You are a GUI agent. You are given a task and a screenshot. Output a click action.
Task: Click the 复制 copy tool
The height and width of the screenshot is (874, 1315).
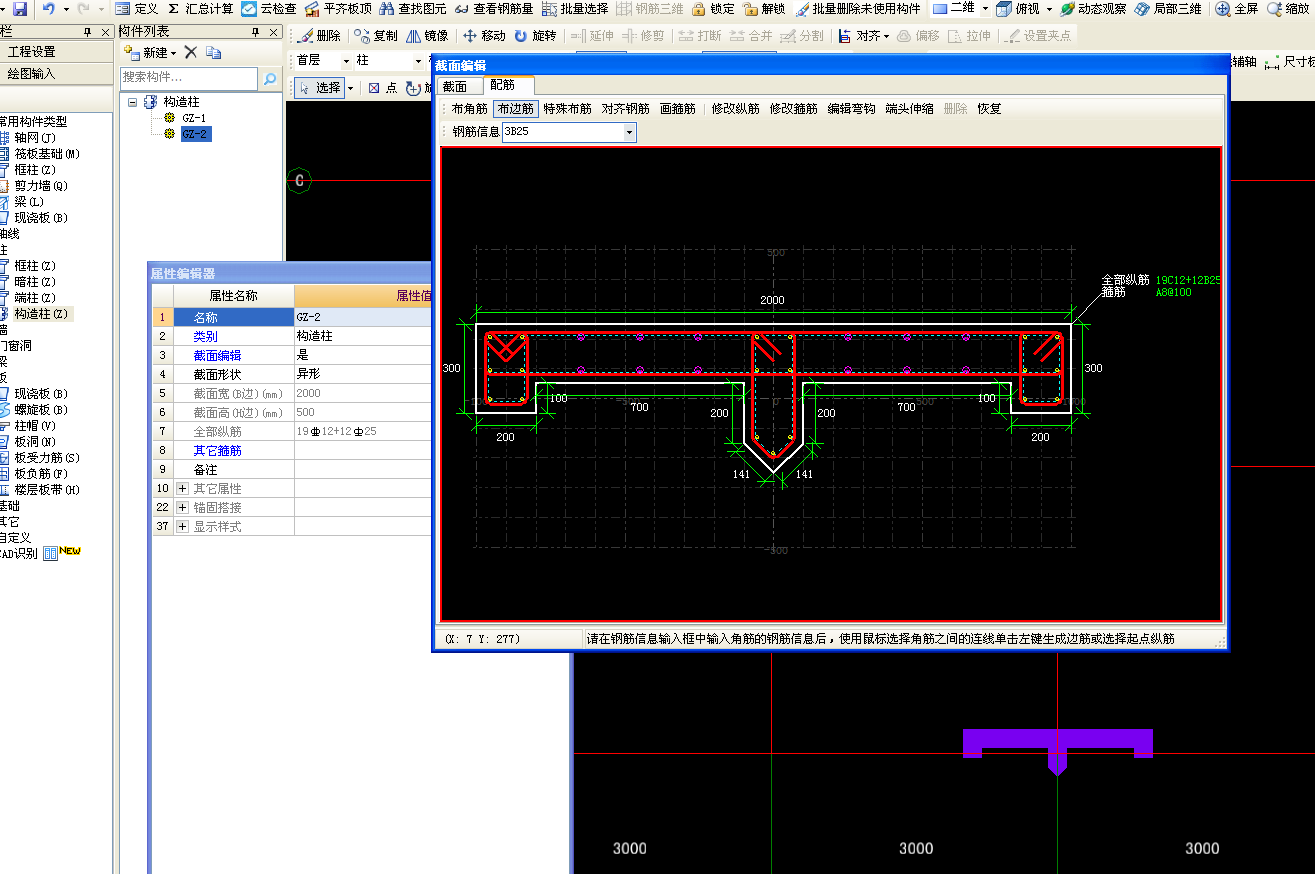[x=376, y=35]
